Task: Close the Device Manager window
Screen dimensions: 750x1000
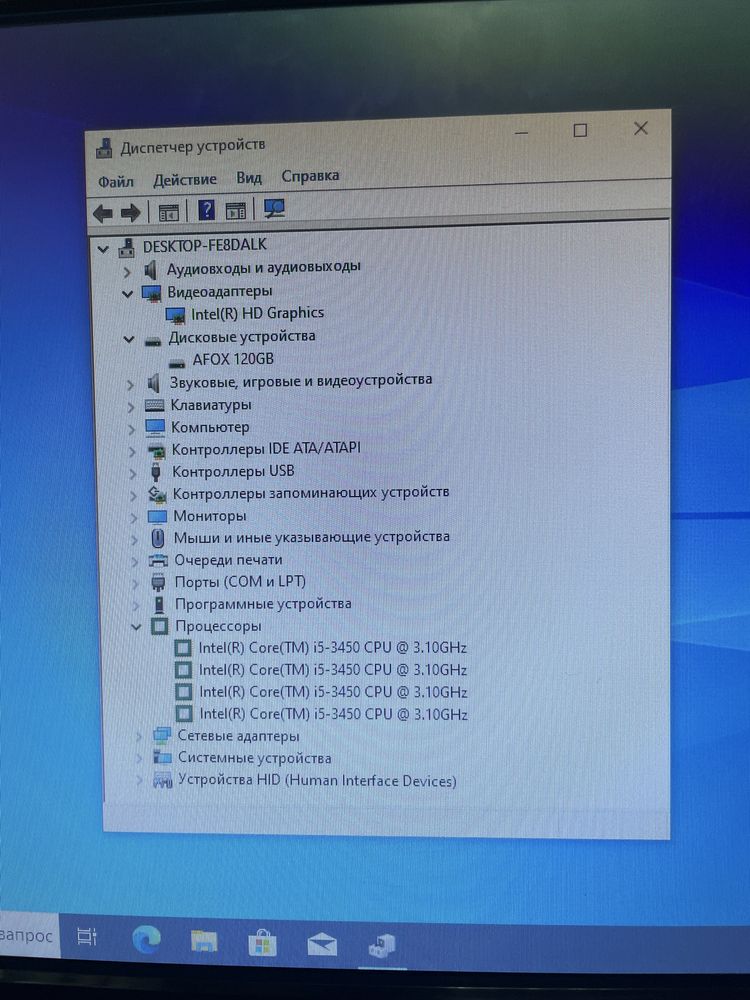Action: click(x=640, y=128)
